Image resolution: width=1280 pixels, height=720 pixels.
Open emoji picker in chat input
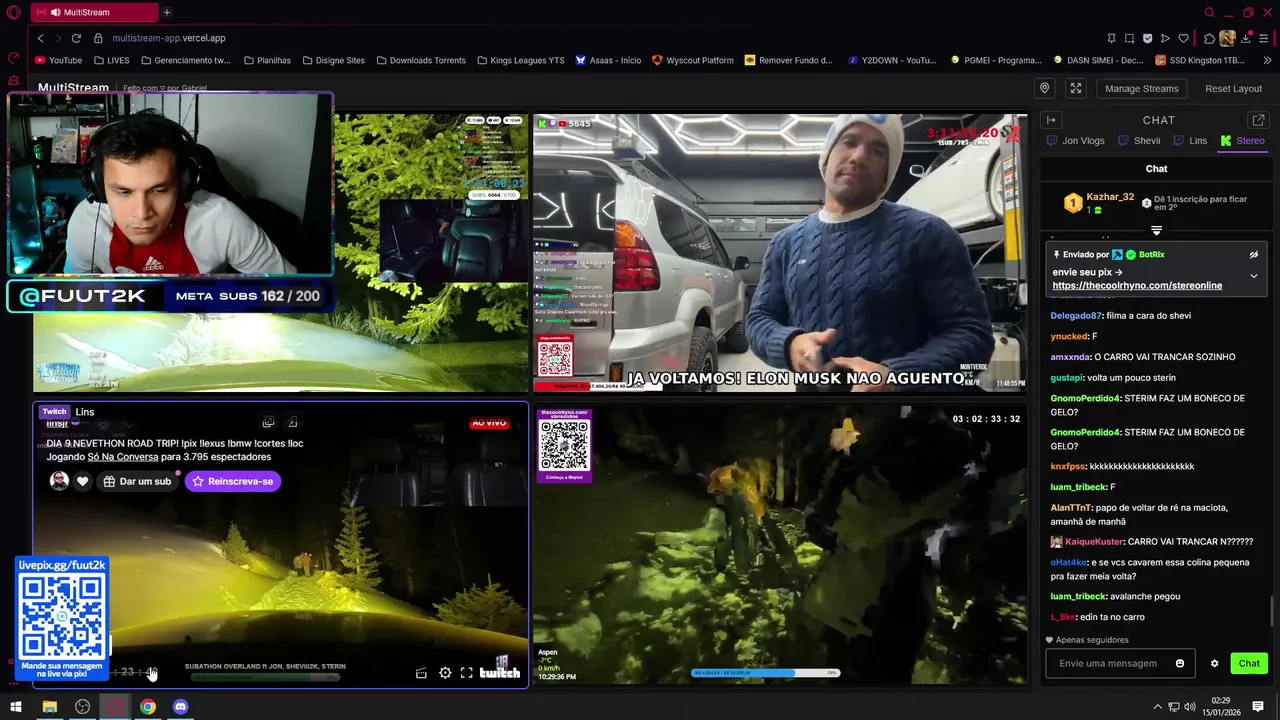click(x=1180, y=663)
